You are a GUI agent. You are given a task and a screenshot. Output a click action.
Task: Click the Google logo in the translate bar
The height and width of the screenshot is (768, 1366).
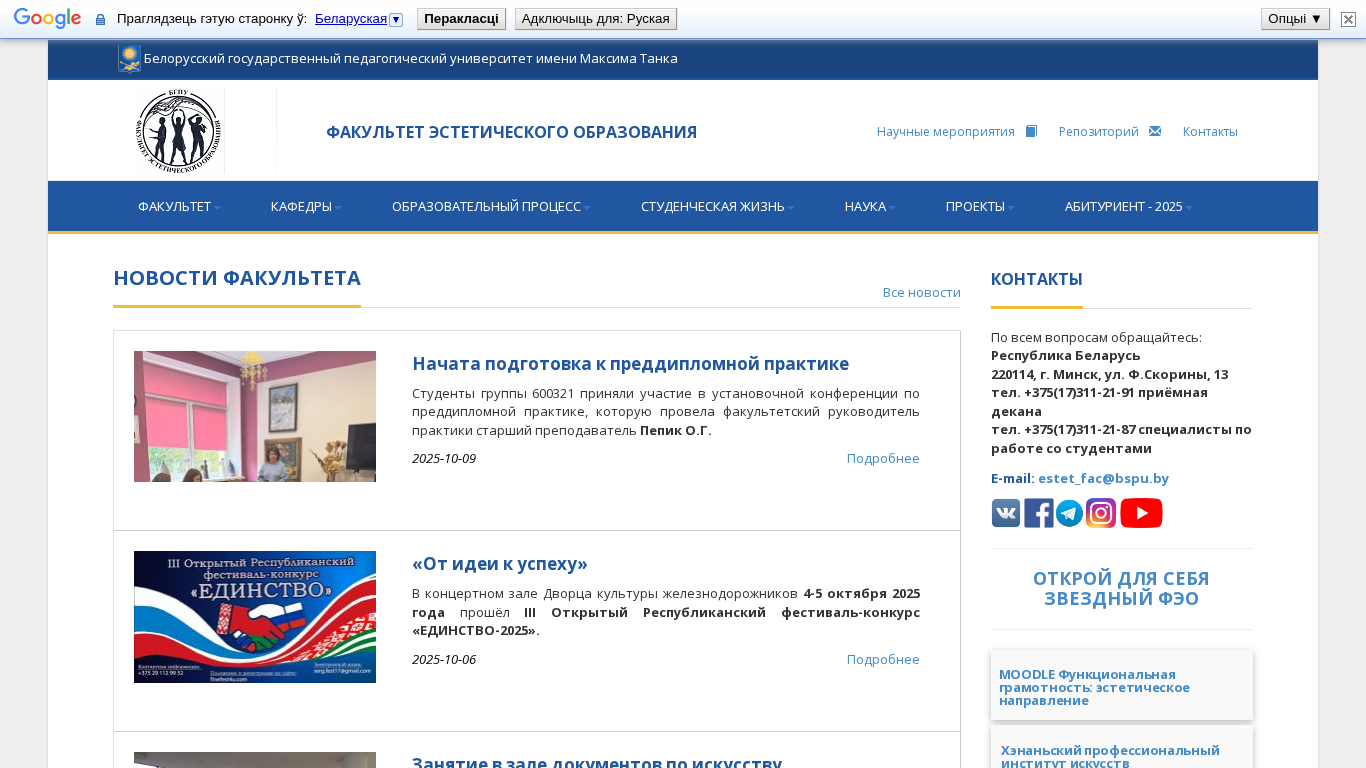[47, 19]
